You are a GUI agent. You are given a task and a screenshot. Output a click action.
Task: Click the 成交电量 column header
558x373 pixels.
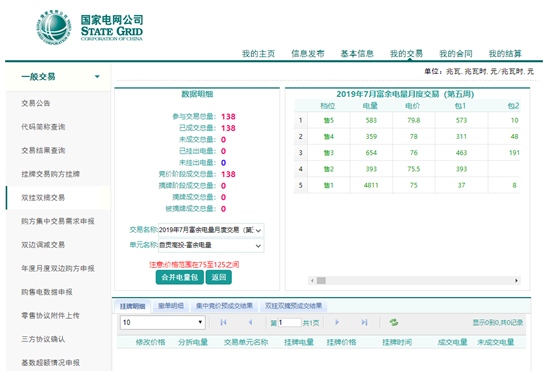coord(452,342)
